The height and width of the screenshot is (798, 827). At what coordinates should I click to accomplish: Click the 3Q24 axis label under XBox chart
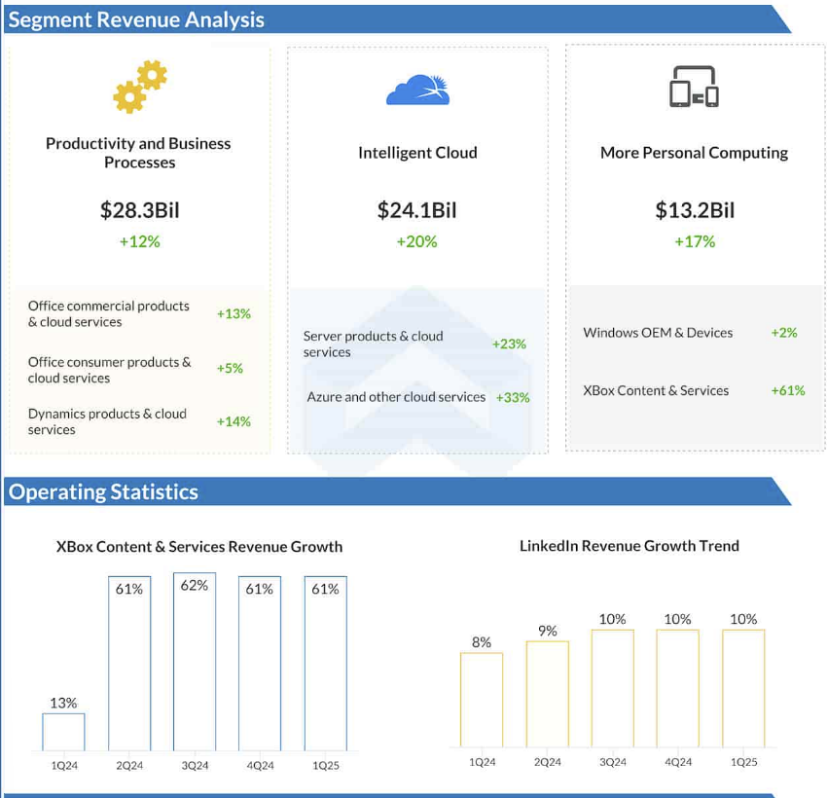195,766
